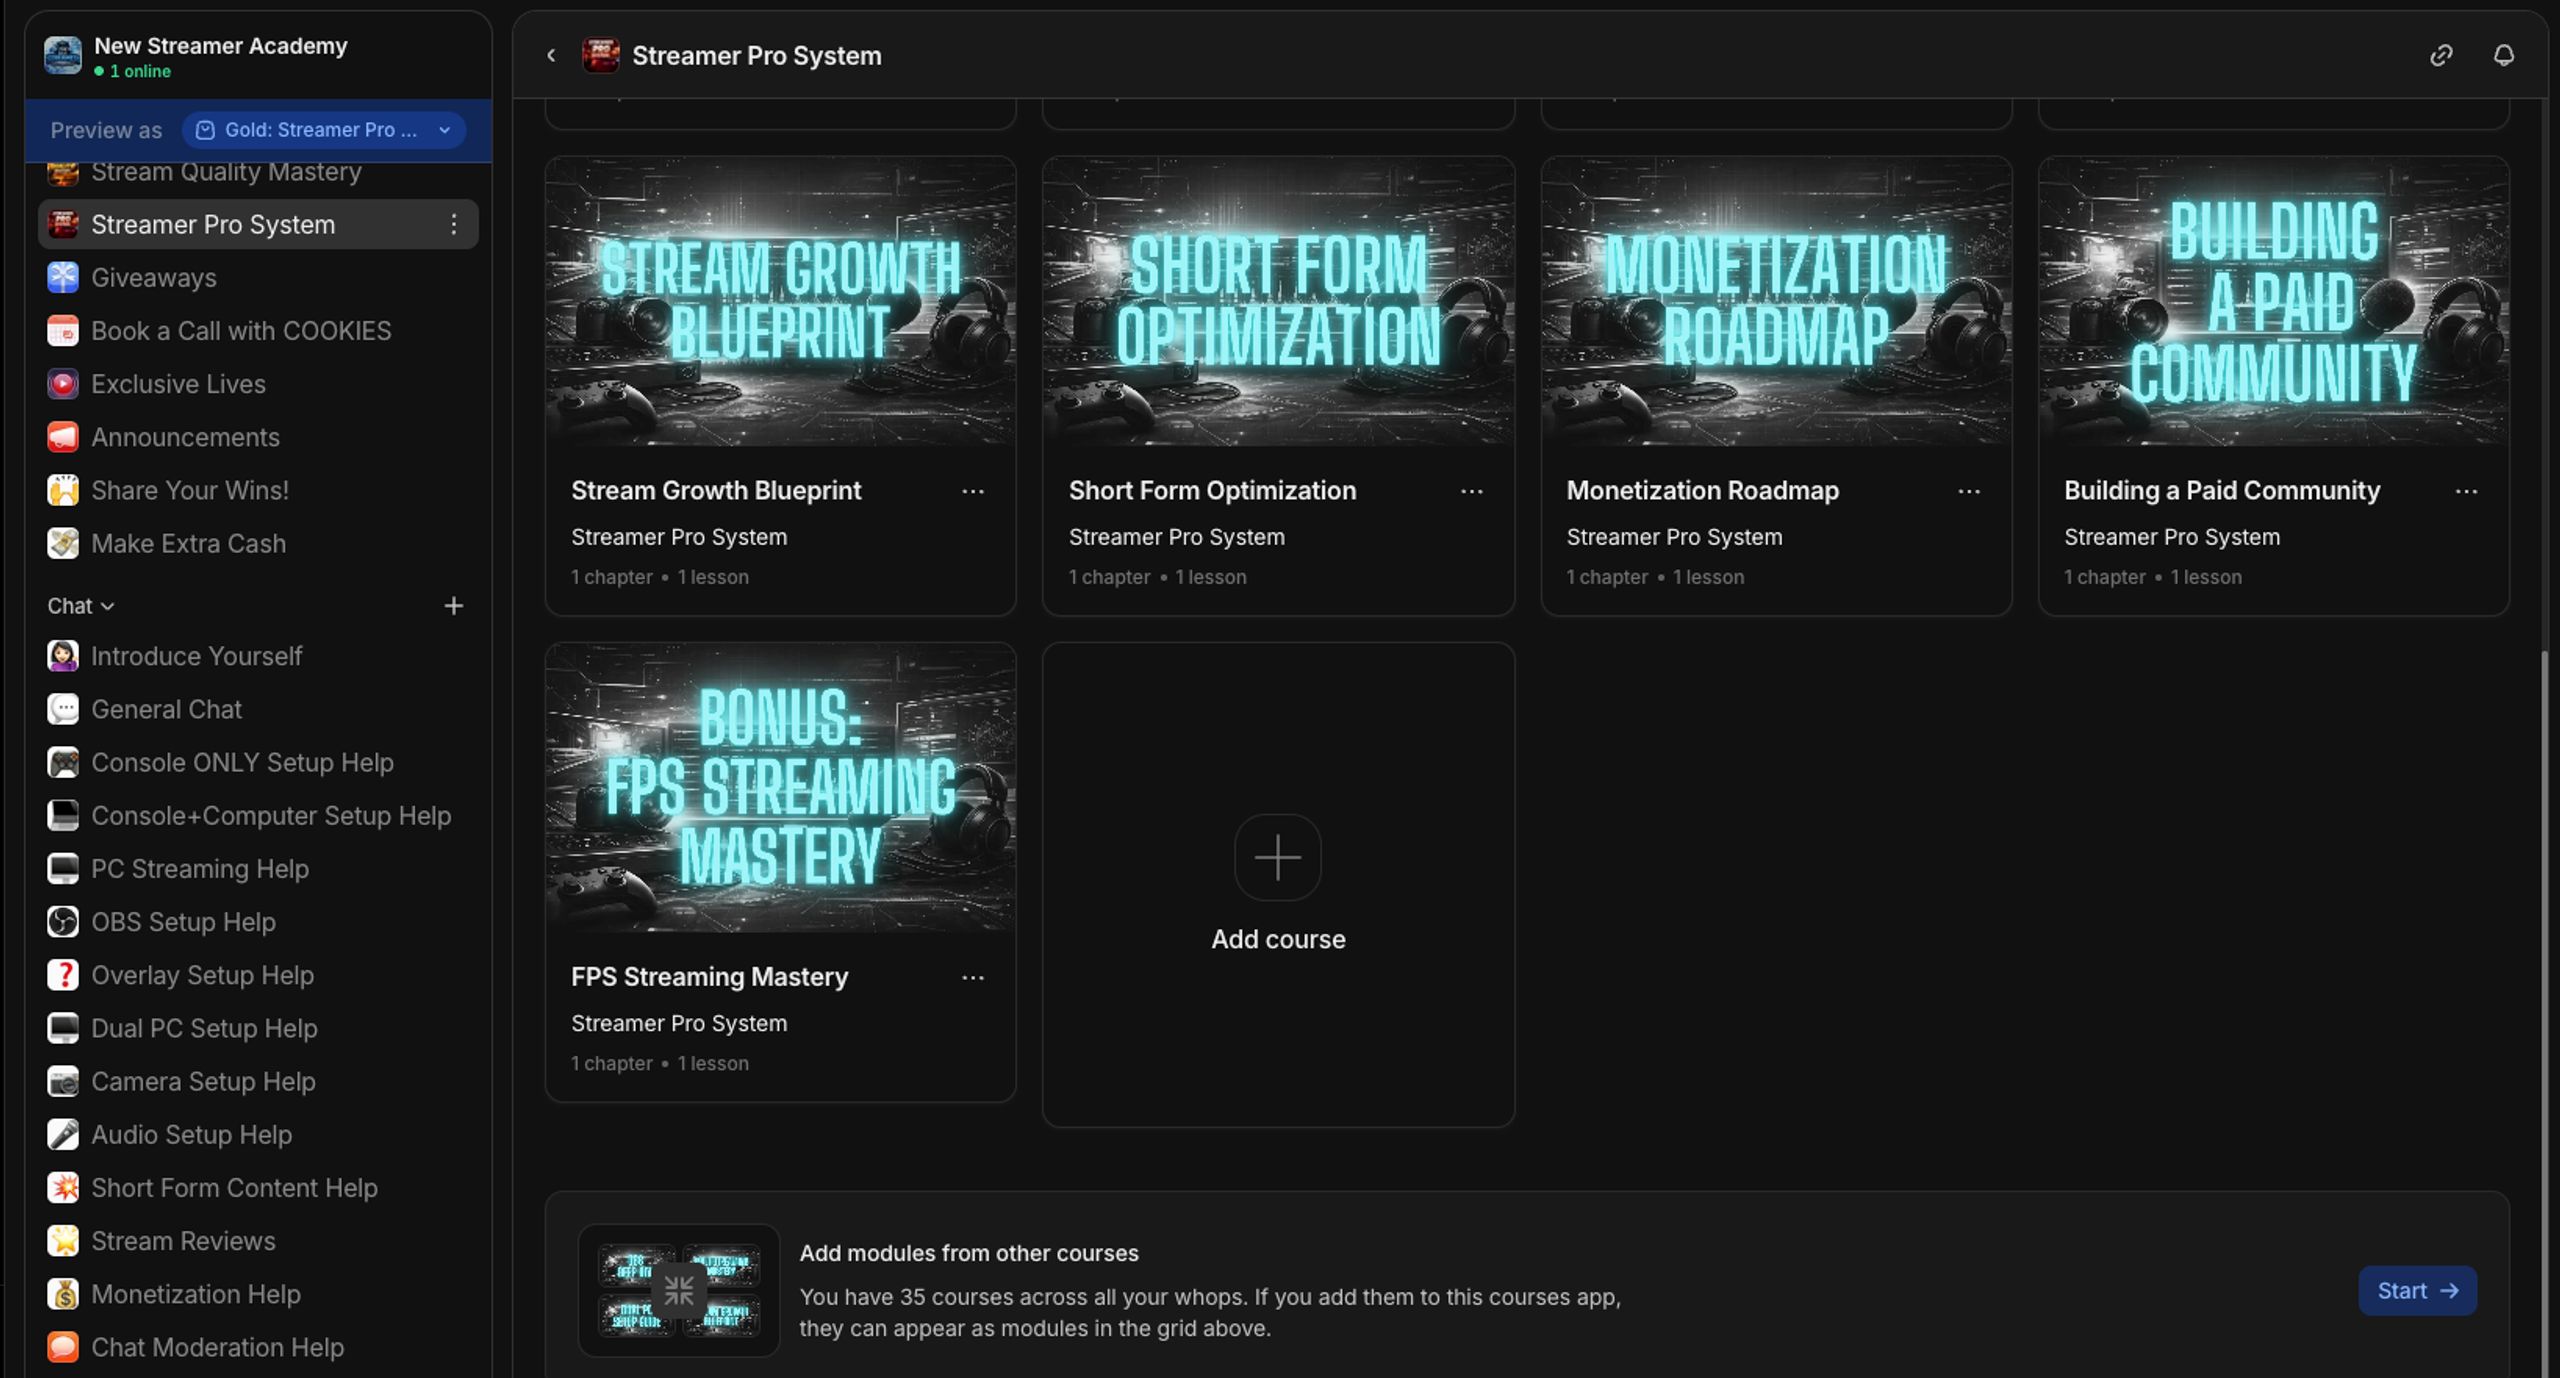2560x1378 pixels.
Task: Open Bonus FPS Streaming Mastery thumbnail
Action: [x=780, y=788]
